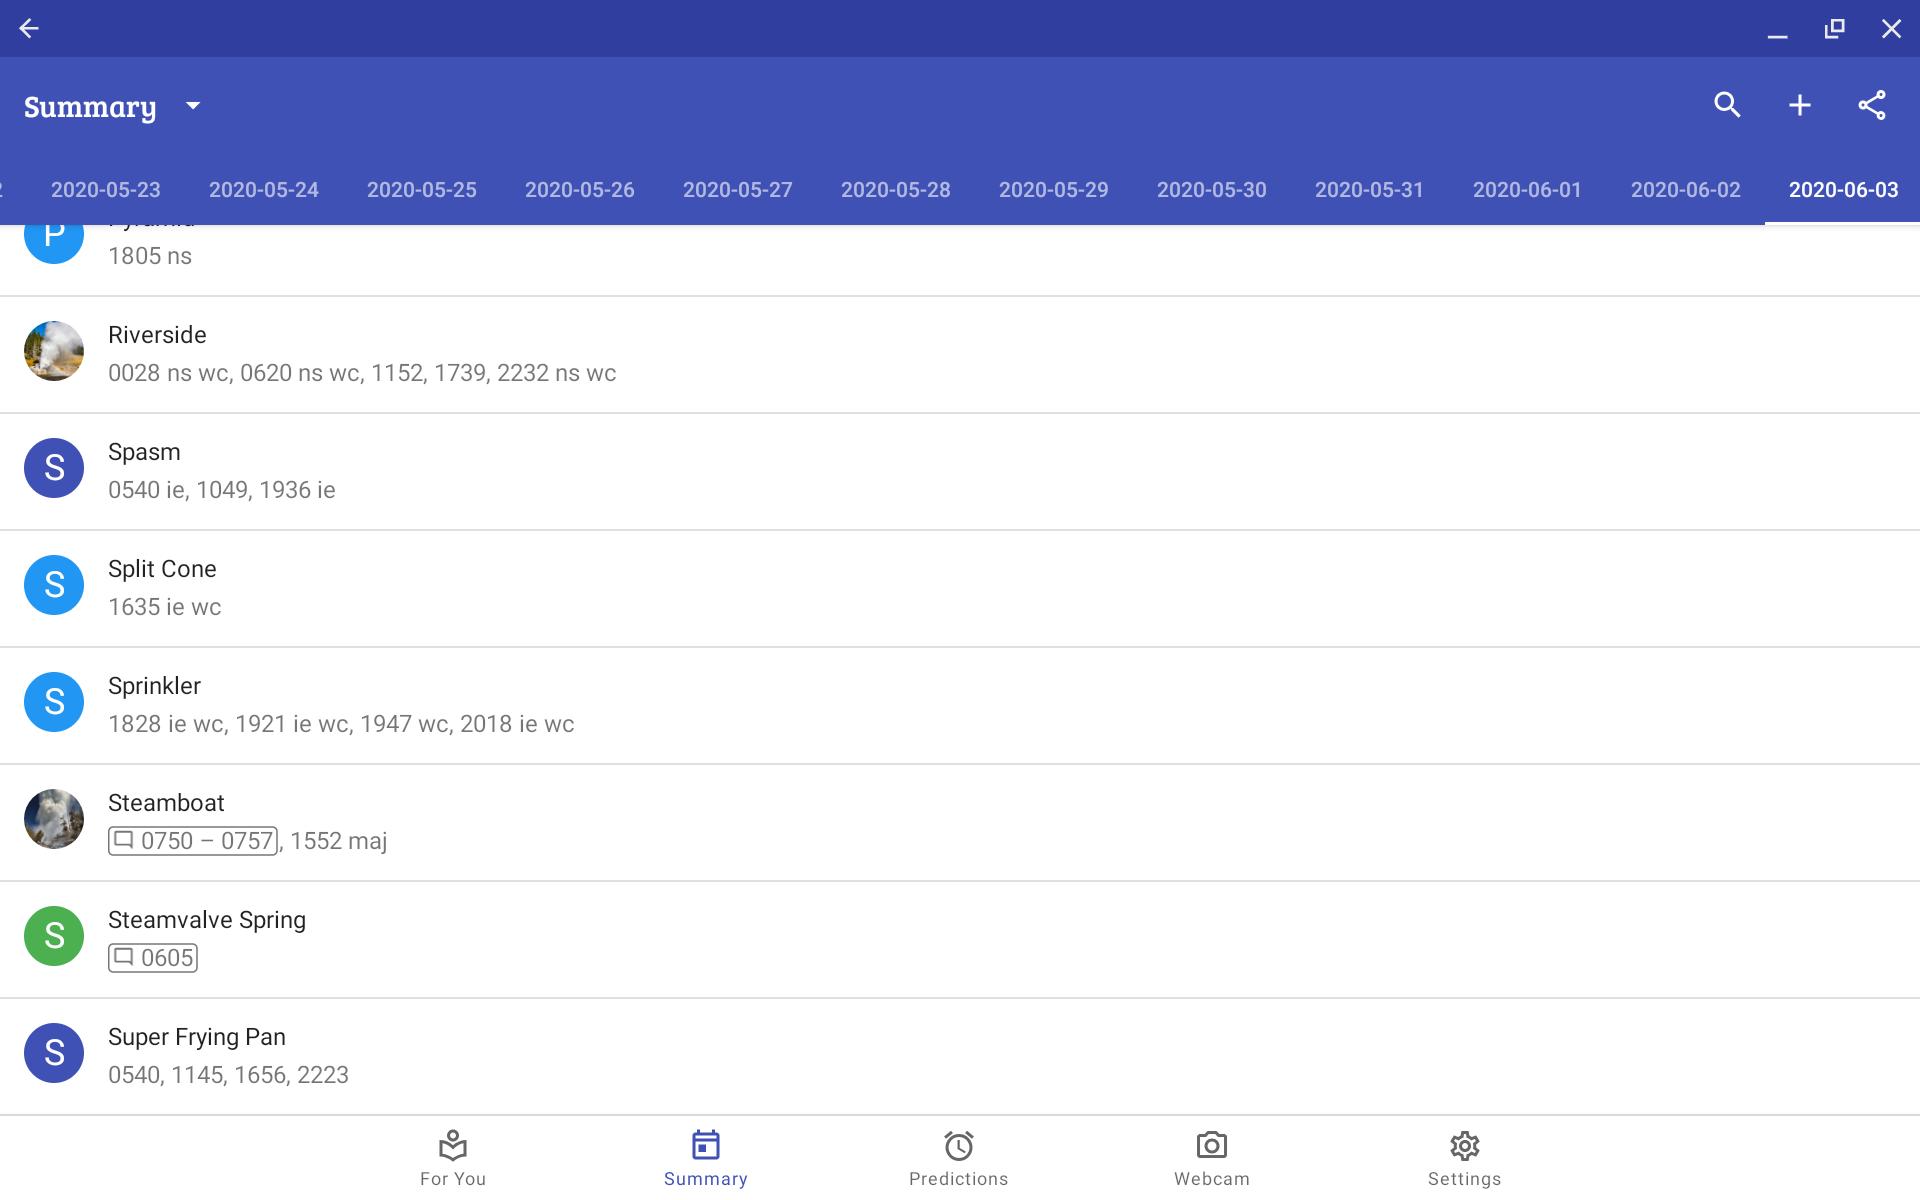Switch to the 2020-05-31 tab

click(1369, 190)
